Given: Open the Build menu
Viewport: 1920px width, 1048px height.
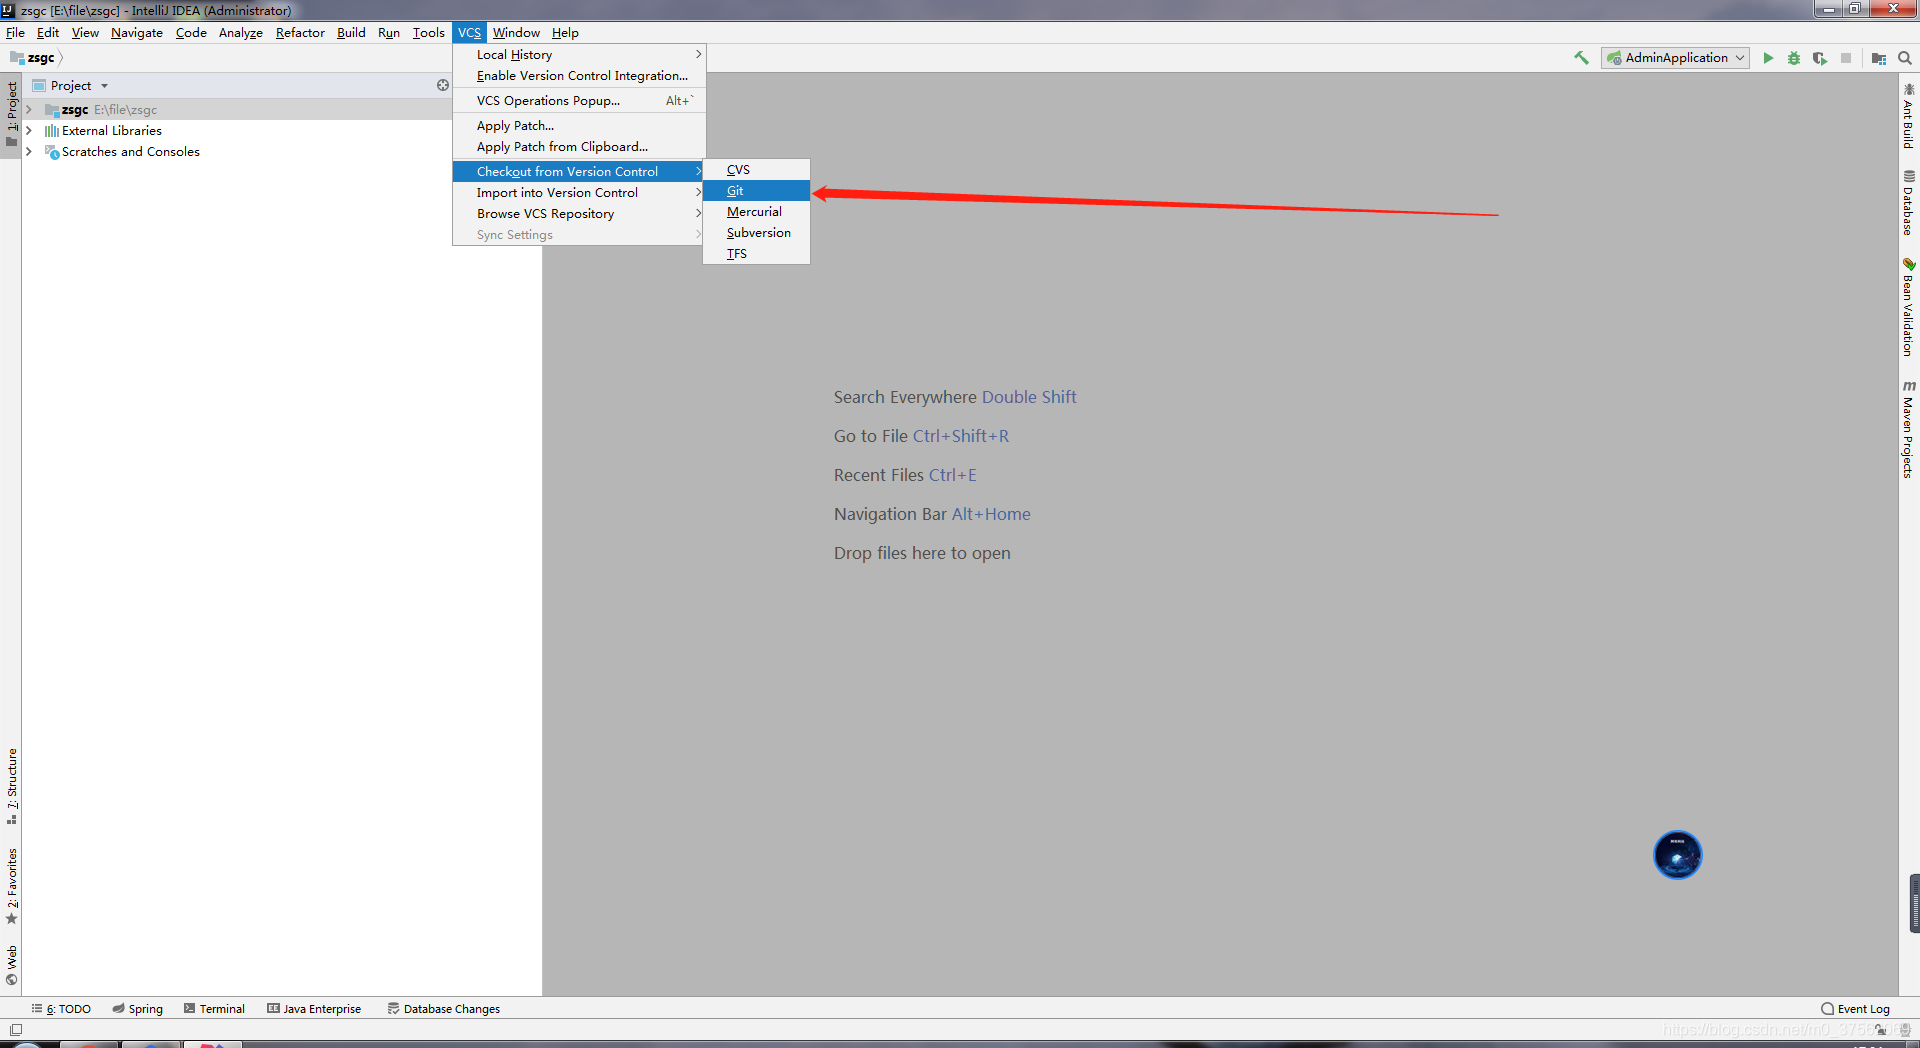Looking at the screenshot, I should coord(351,33).
